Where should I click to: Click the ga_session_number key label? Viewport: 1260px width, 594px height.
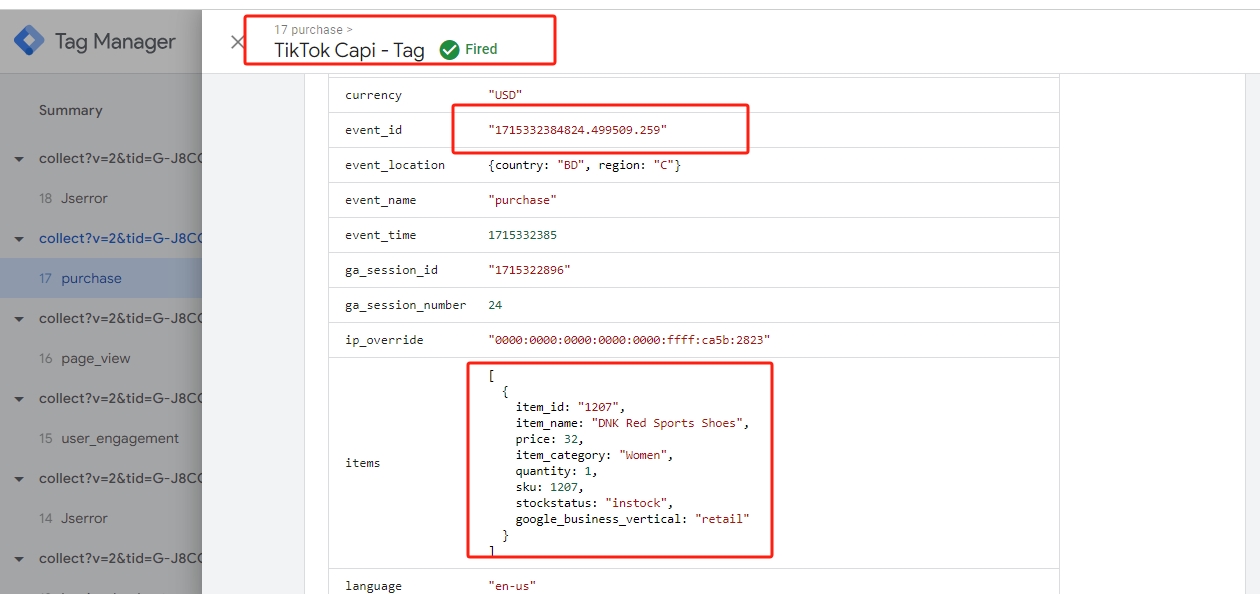[x=405, y=305]
